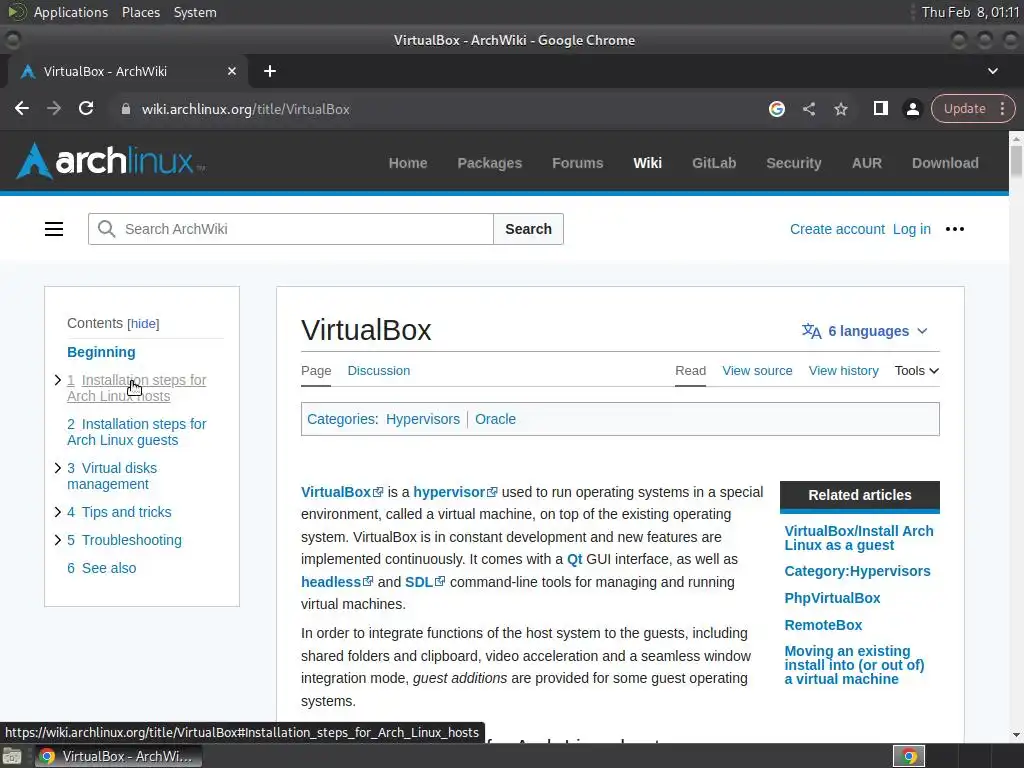This screenshot has width=1024, height=768.
Task: Open the Tools dropdown menu
Action: pos(916,371)
